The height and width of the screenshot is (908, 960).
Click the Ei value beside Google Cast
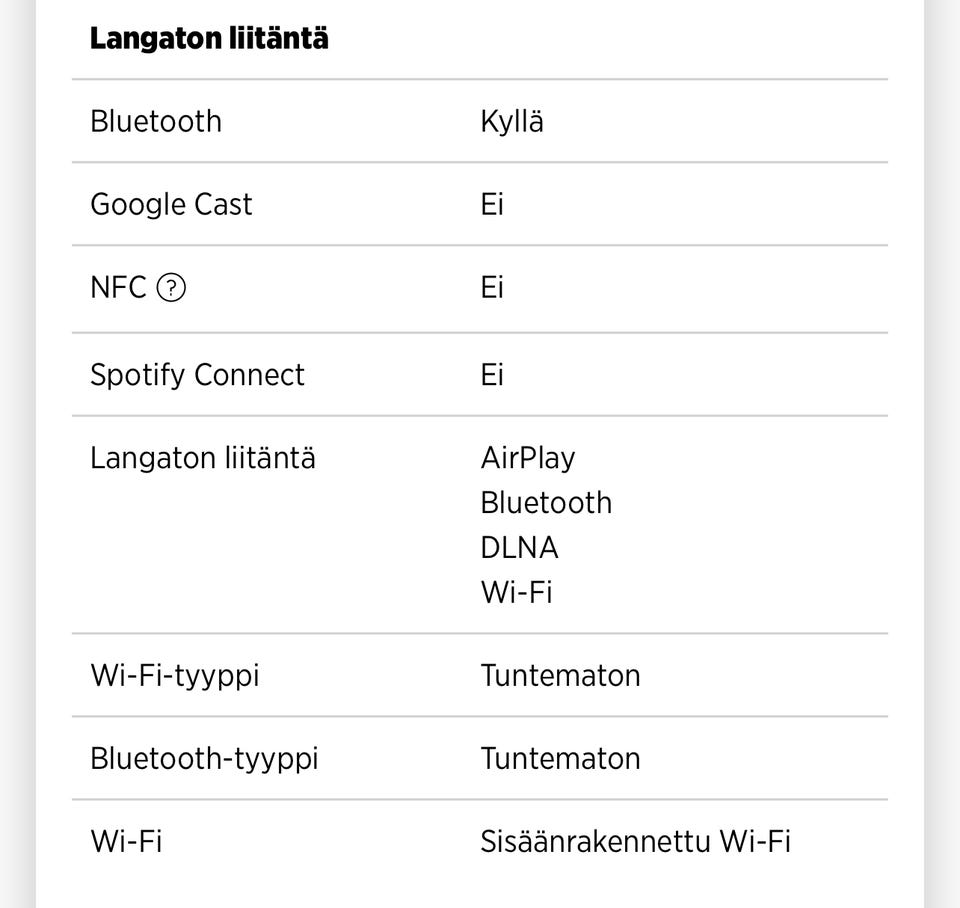point(492,204)
